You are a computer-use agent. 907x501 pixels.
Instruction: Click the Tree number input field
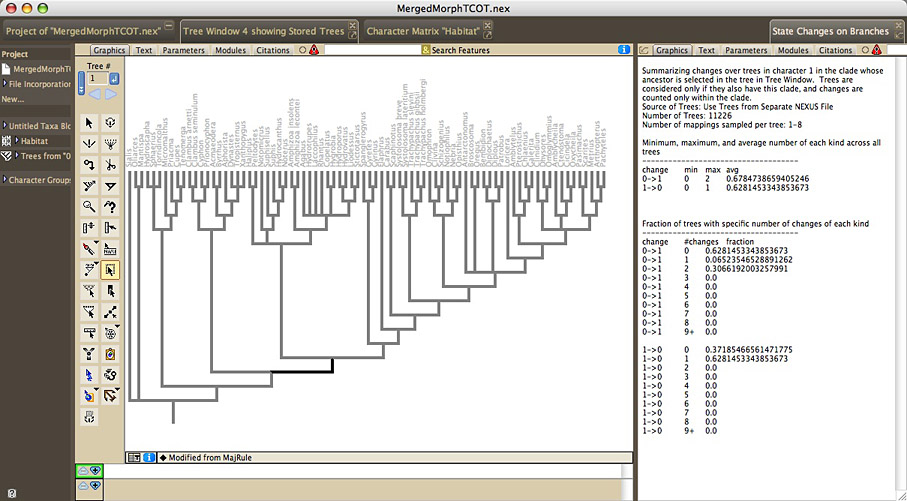pyautogui.click(x=97, y=79)
